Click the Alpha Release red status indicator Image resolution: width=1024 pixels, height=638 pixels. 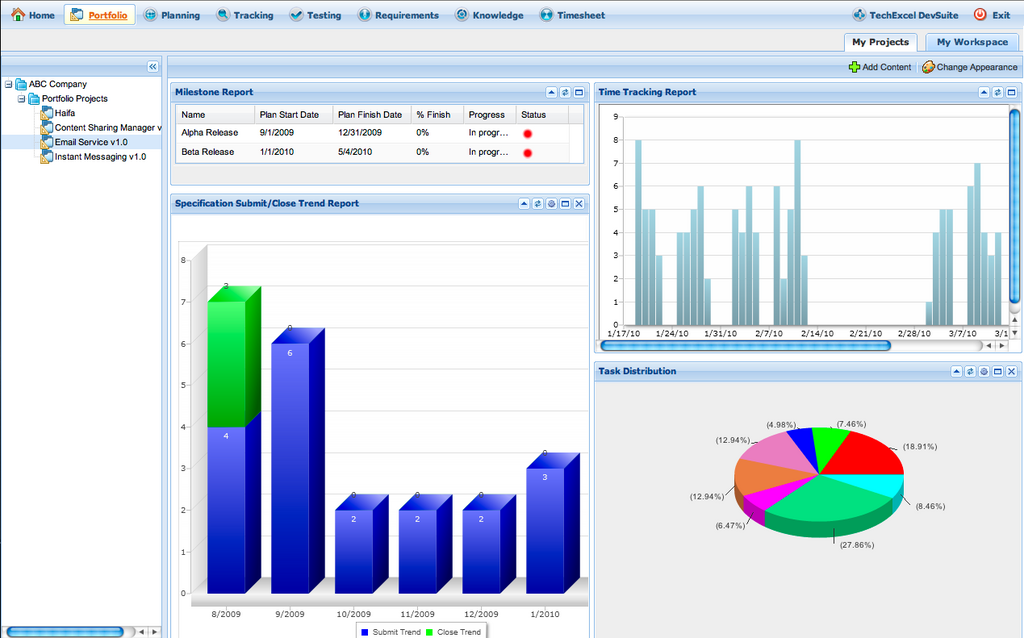click(x=528, y=134)
